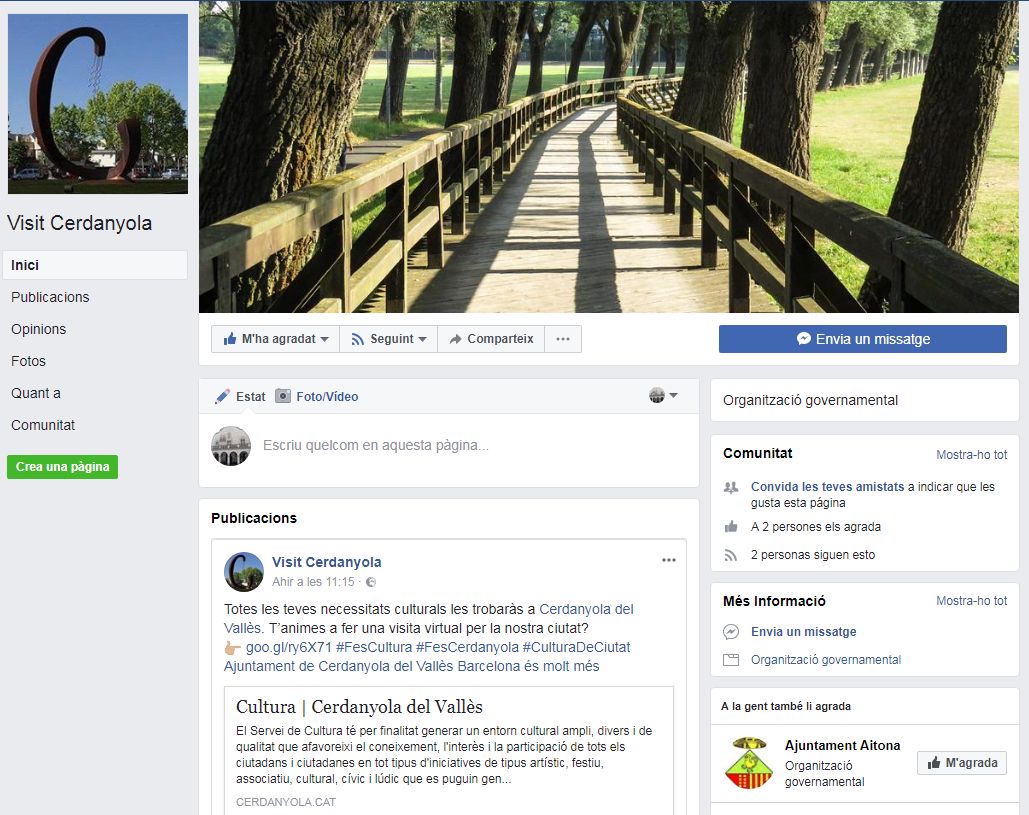Screen dimensions: 1029x815
Task: Select the Foto/Vídeo composer tab
Action: (316, 396)
